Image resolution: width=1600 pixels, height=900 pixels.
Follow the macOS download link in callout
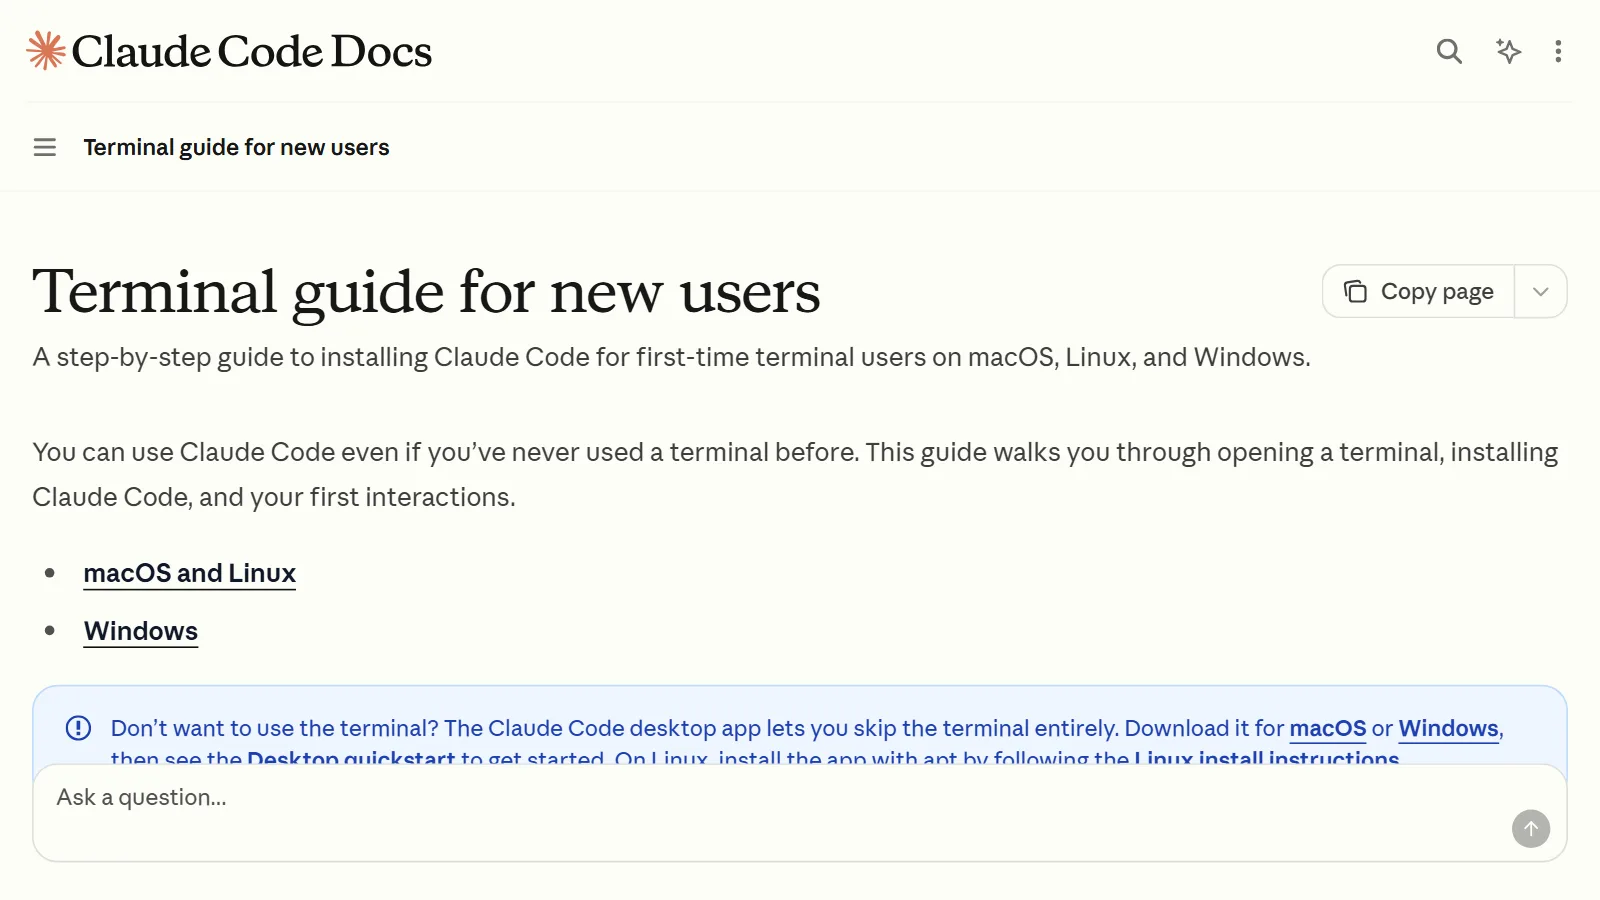pyautogui.click(x=1328, y=728)
